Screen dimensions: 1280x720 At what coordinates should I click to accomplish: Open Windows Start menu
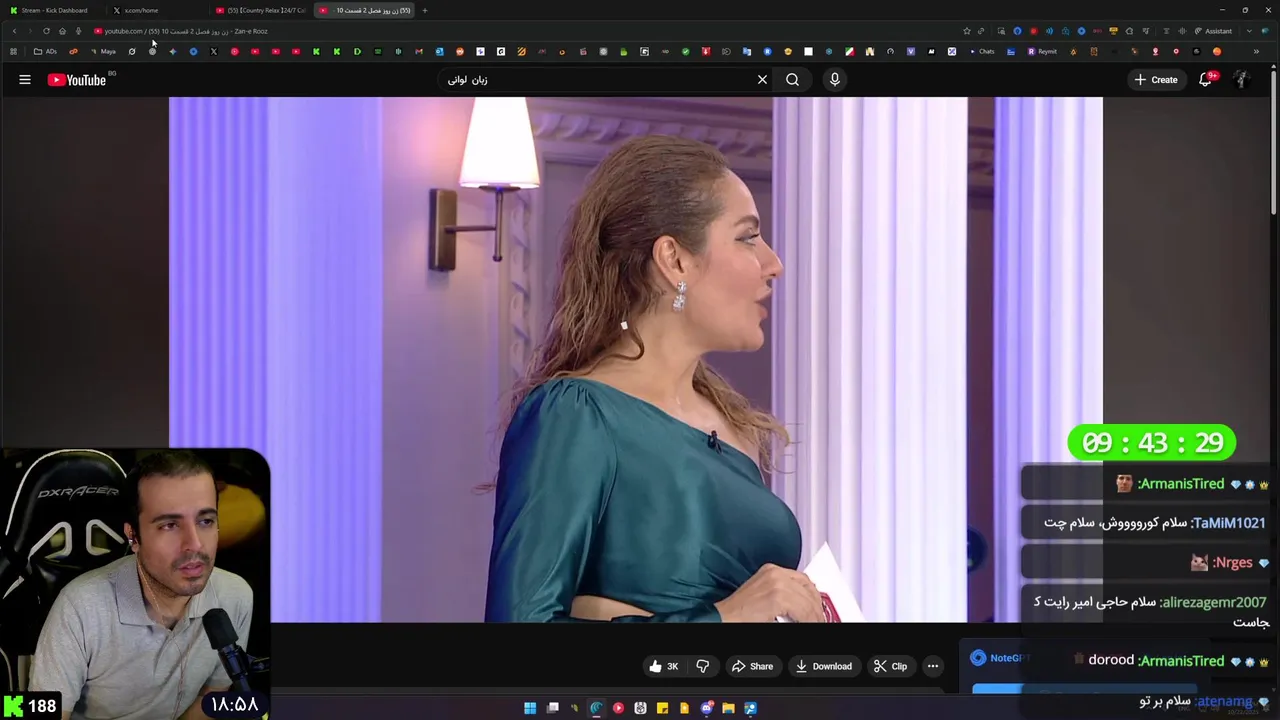point(530,708)
